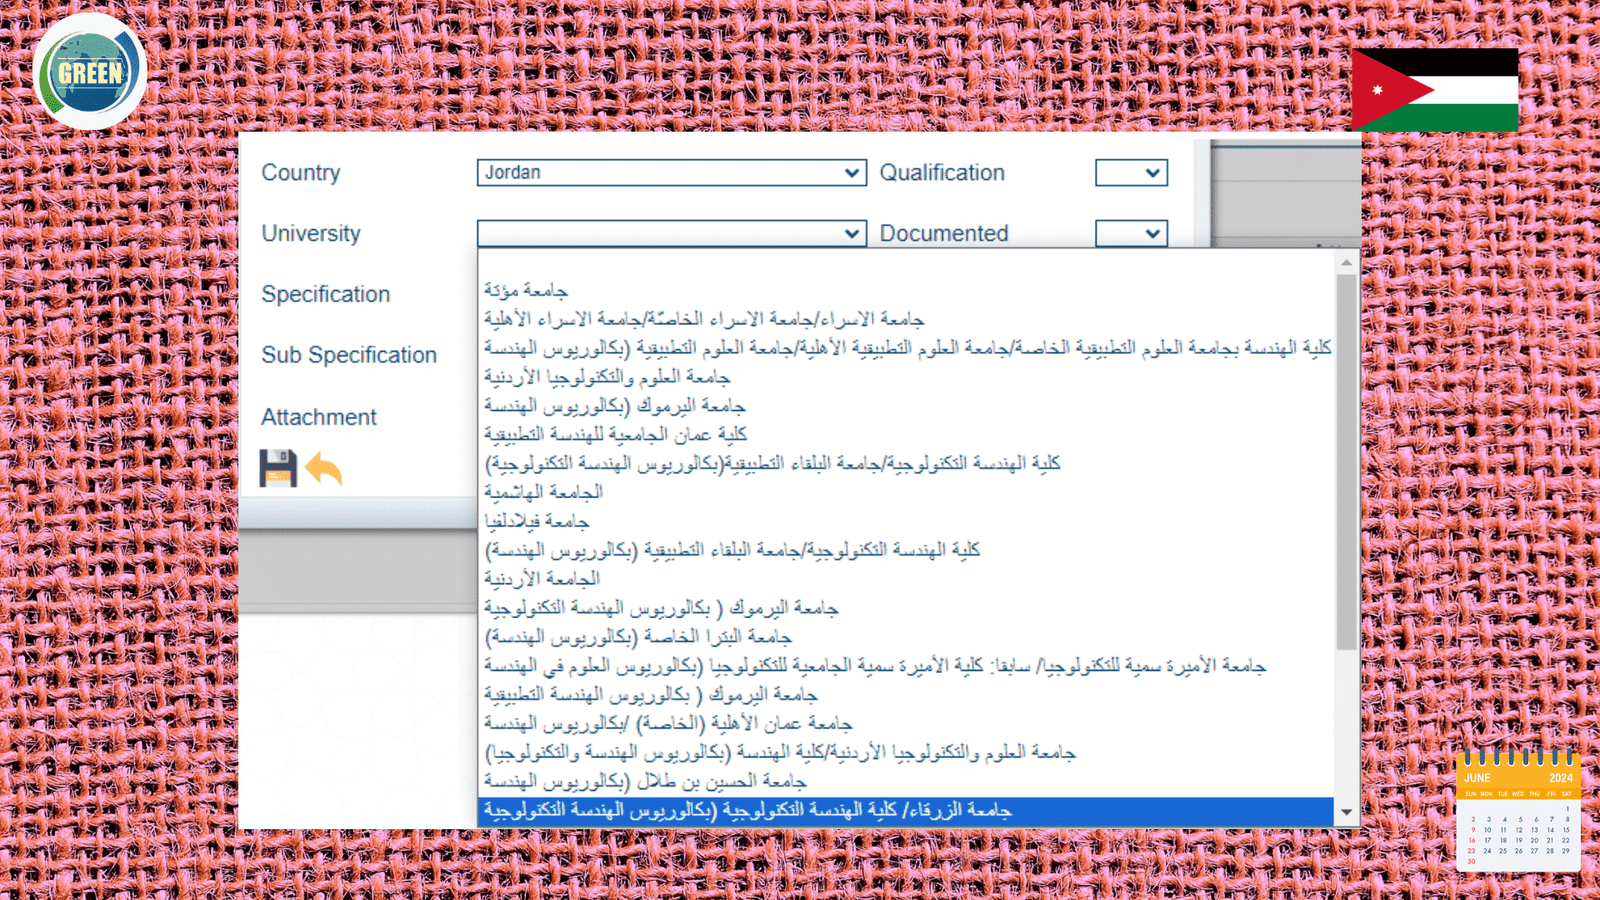This screenshot has width=1600, height=900.
Task: Expand the Qualification dropdown
Action: 1131,173
